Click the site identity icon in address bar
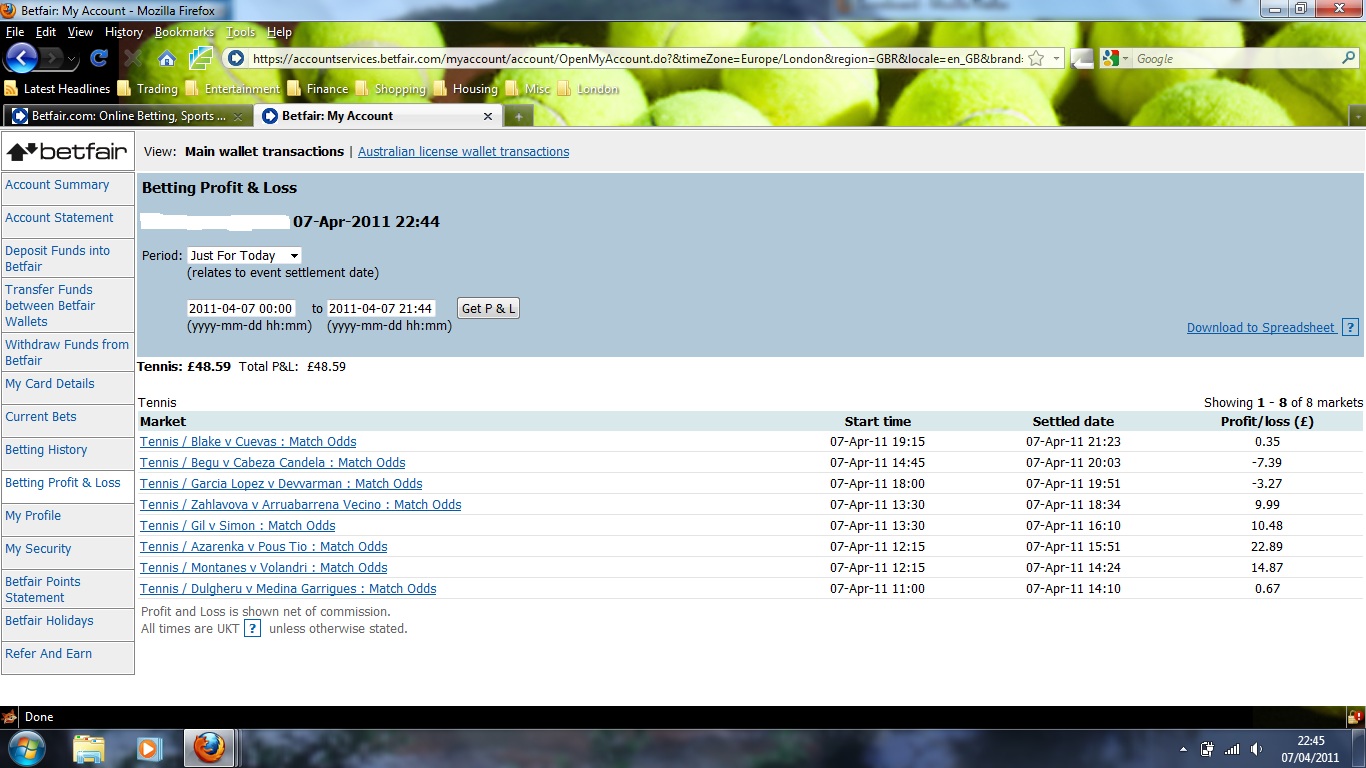Viewport: 1366px width, 768px height. pos(236,59)
